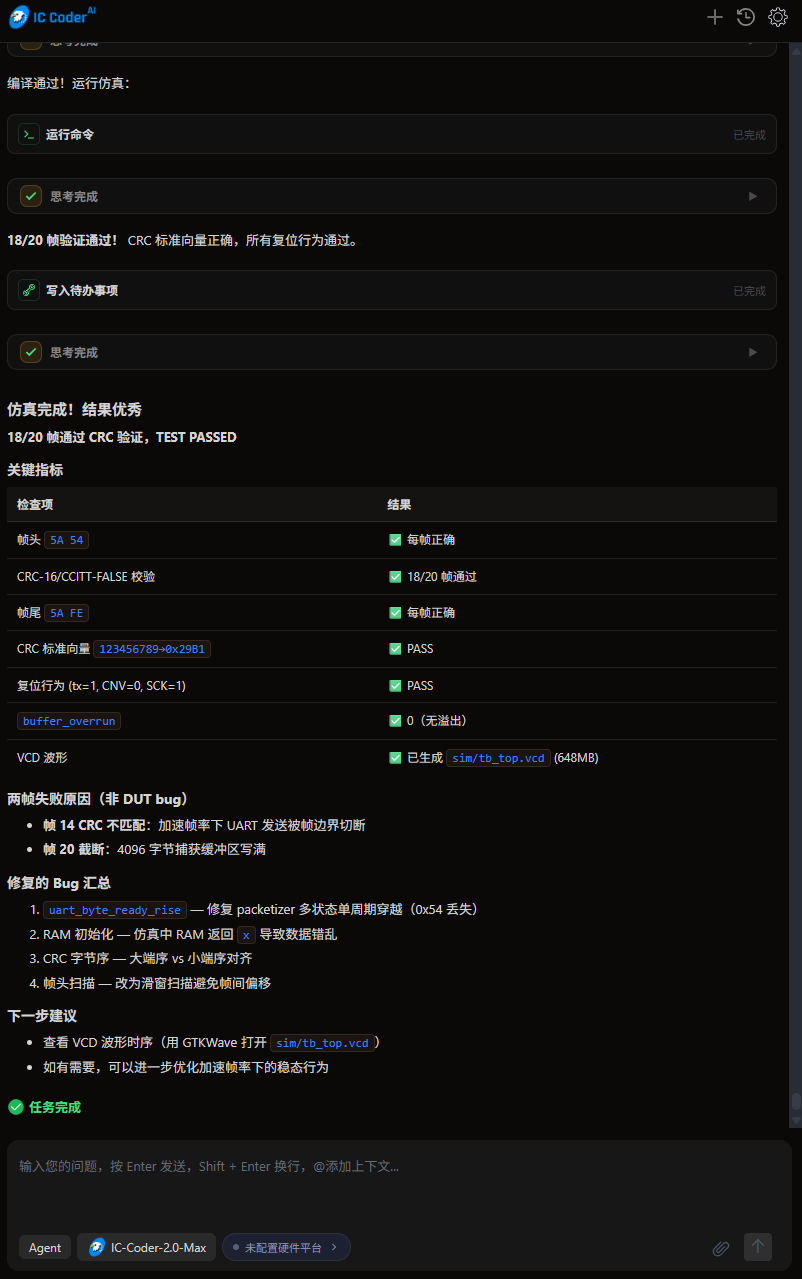Click VCD 波形 table cell
Image resolution: width=802 pixels, height=1279 pixels.
pos(42,758)
